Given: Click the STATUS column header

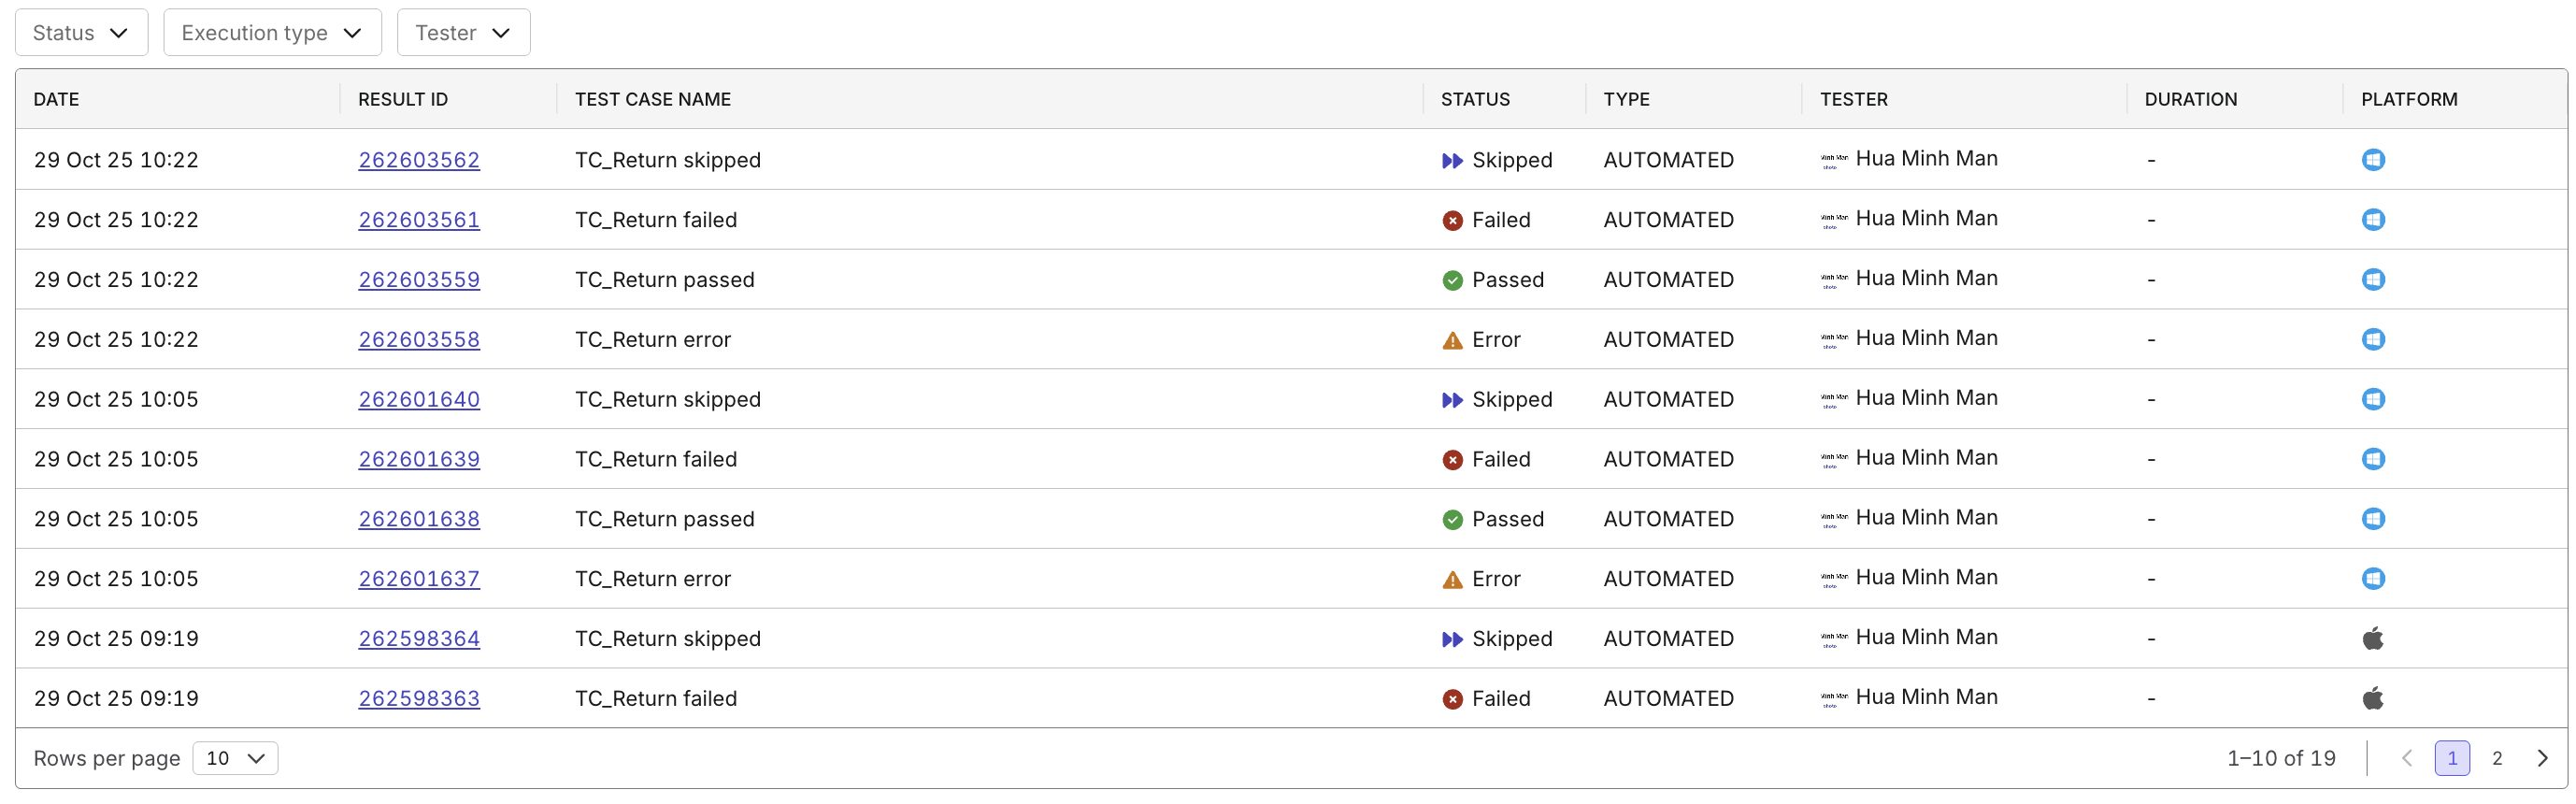Looking at the screenshot, I should [x=1474, y=99].
